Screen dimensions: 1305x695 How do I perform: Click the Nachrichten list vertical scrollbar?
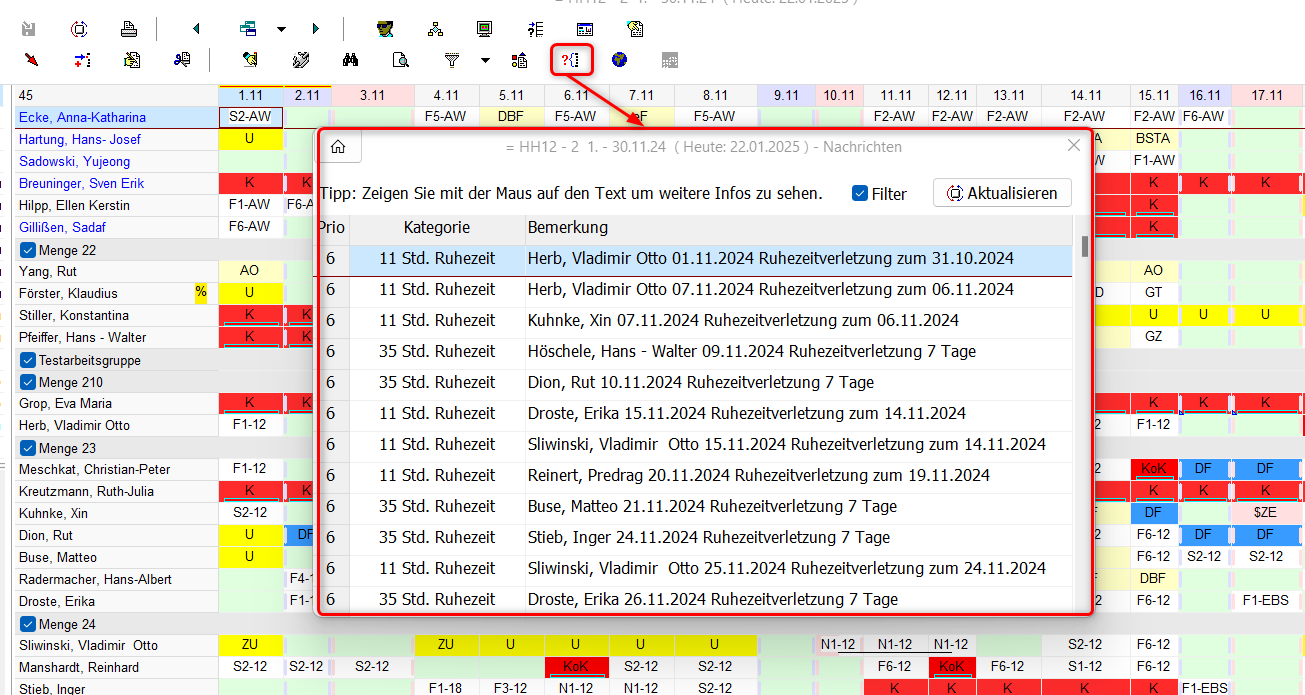pyautogui.click(x=1084, y=400)
